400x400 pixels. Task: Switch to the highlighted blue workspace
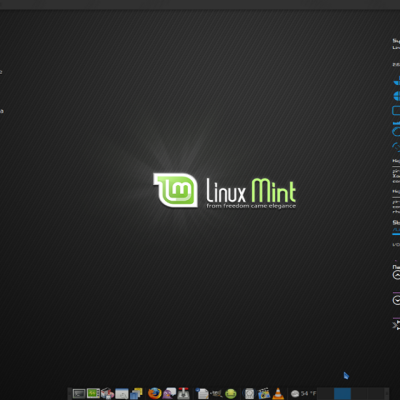342,394
